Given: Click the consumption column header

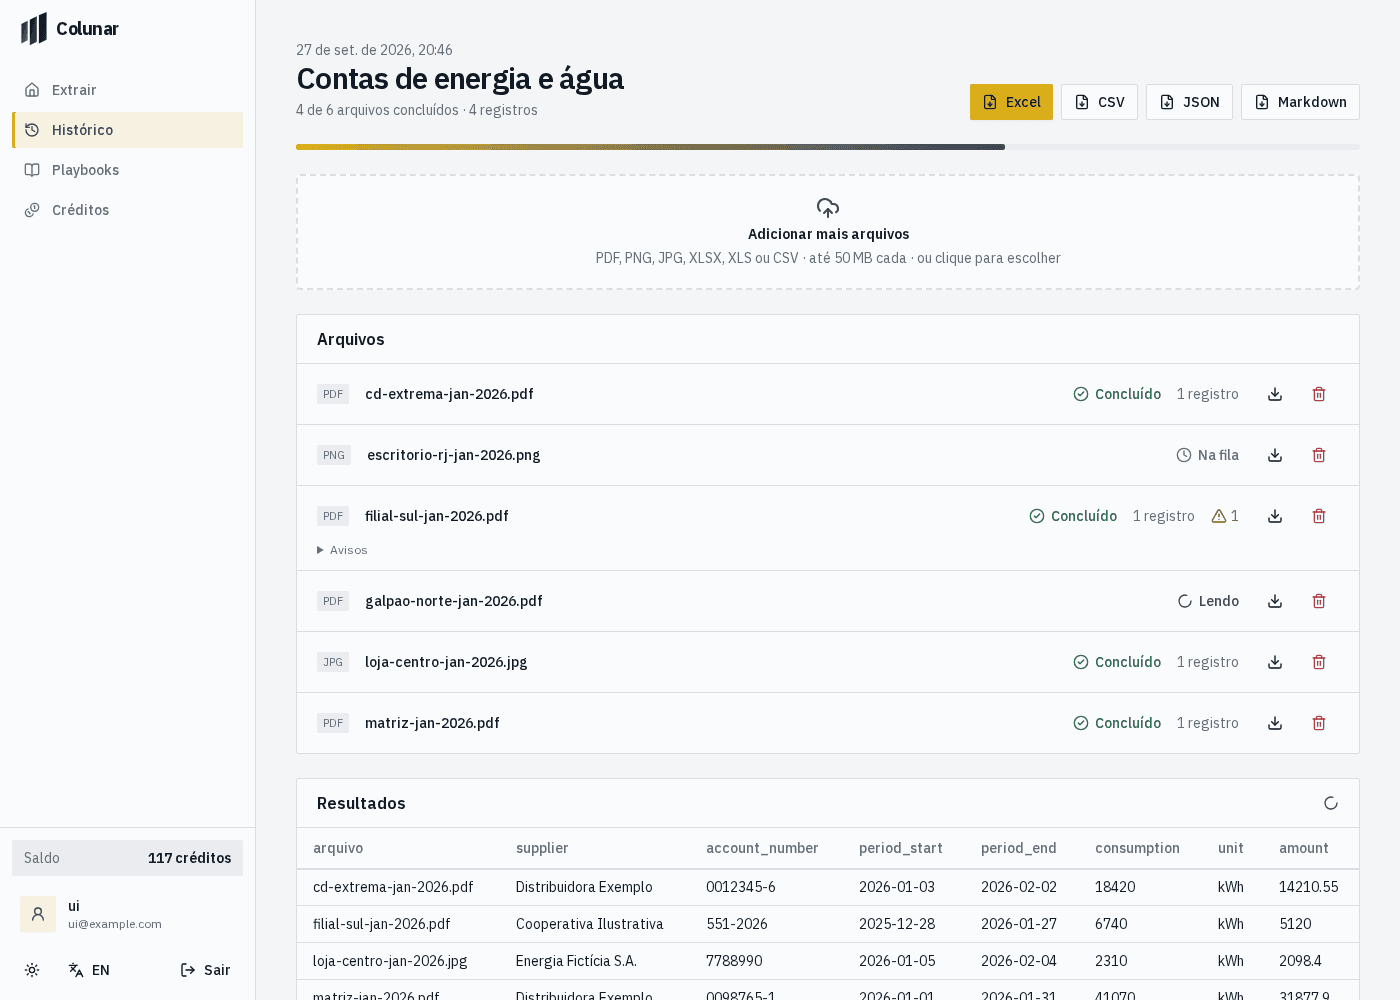Looking at the screenshot, I should tap(1137, 848).
